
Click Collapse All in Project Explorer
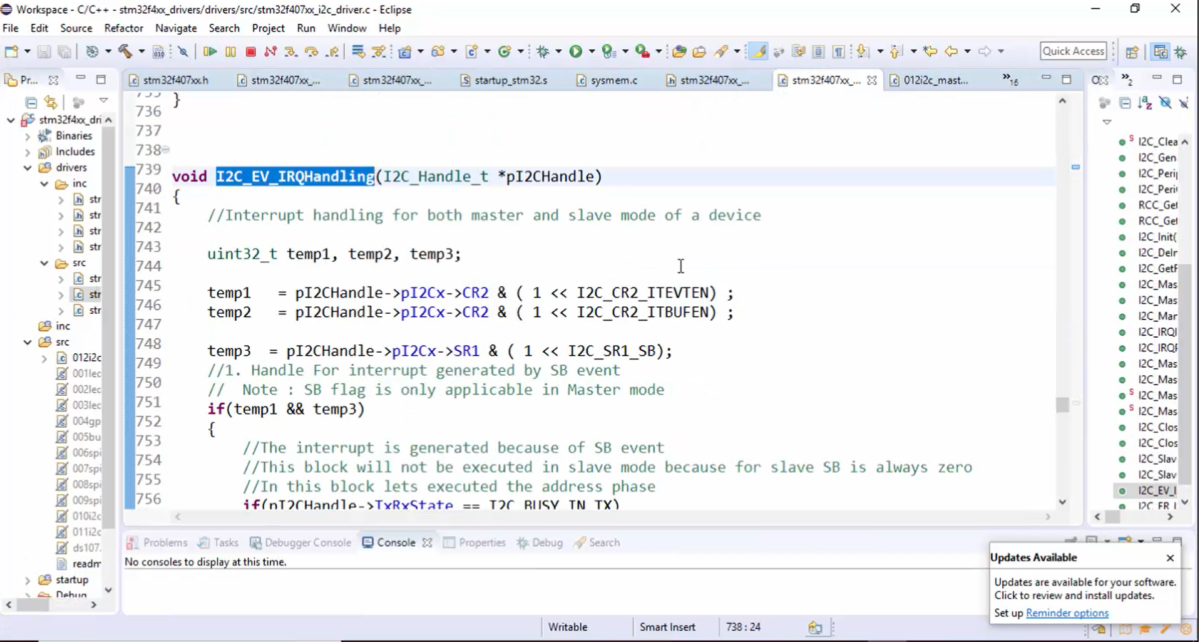[31, 102]
